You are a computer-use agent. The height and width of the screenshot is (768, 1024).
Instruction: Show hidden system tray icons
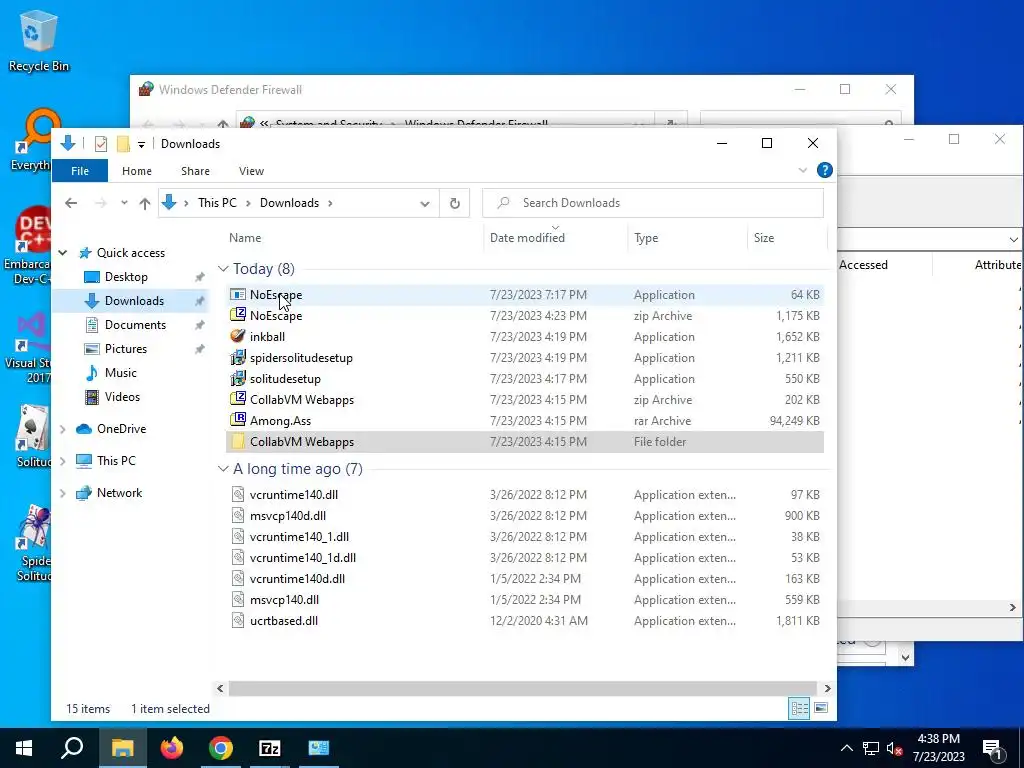pos(846,748)
